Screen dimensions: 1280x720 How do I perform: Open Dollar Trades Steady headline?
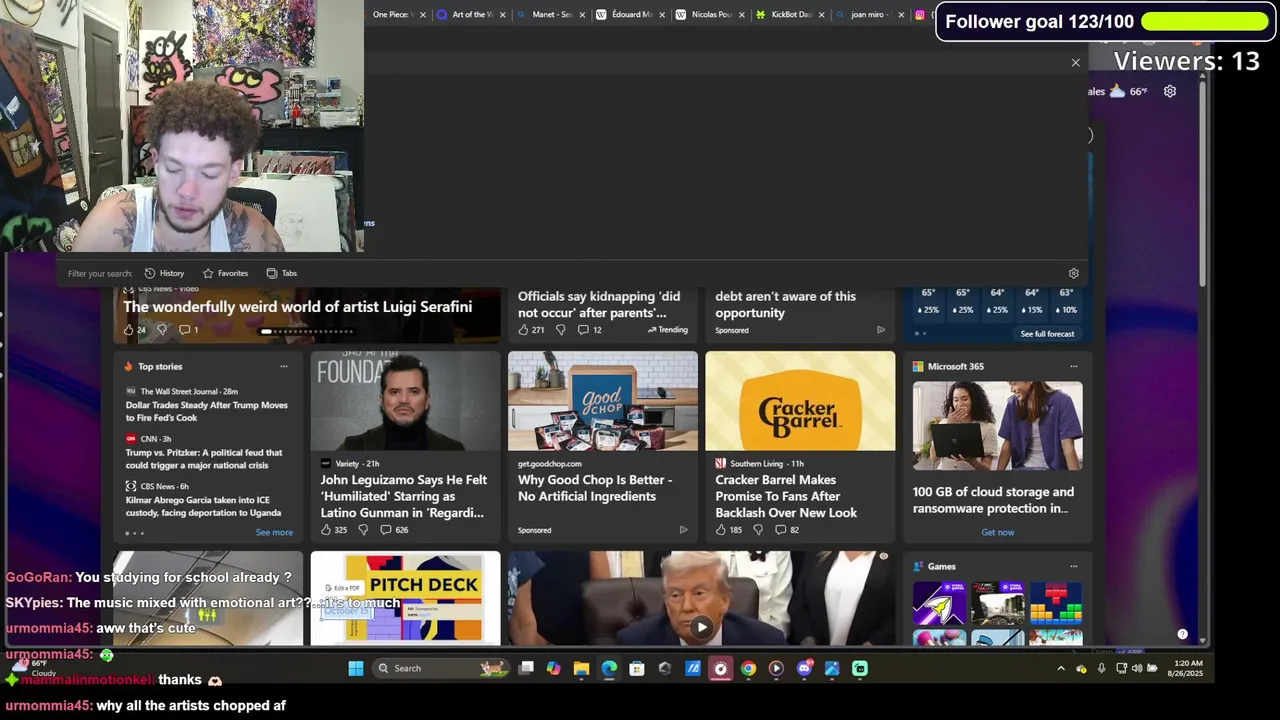tap(207, 411)
